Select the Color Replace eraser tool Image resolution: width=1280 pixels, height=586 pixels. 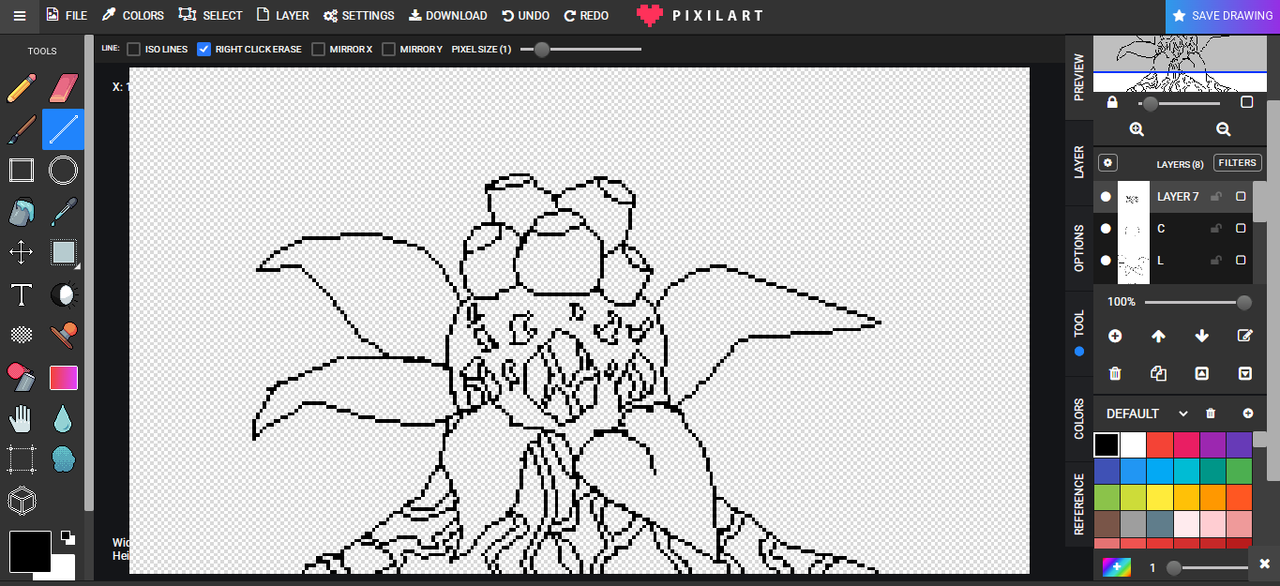click(x=21, y=377)
